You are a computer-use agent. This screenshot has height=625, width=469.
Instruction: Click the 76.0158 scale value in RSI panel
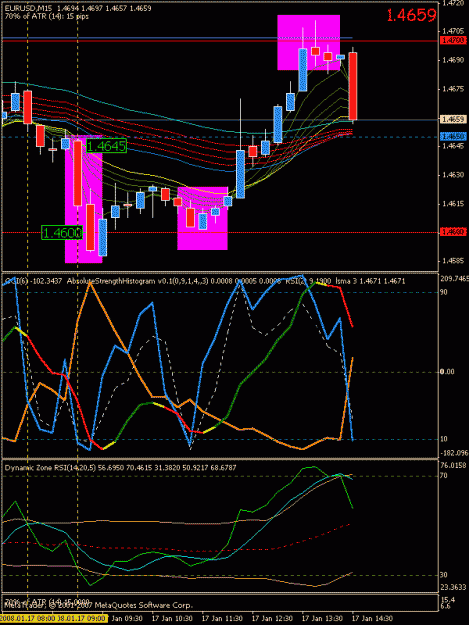(x=453, y=466)
